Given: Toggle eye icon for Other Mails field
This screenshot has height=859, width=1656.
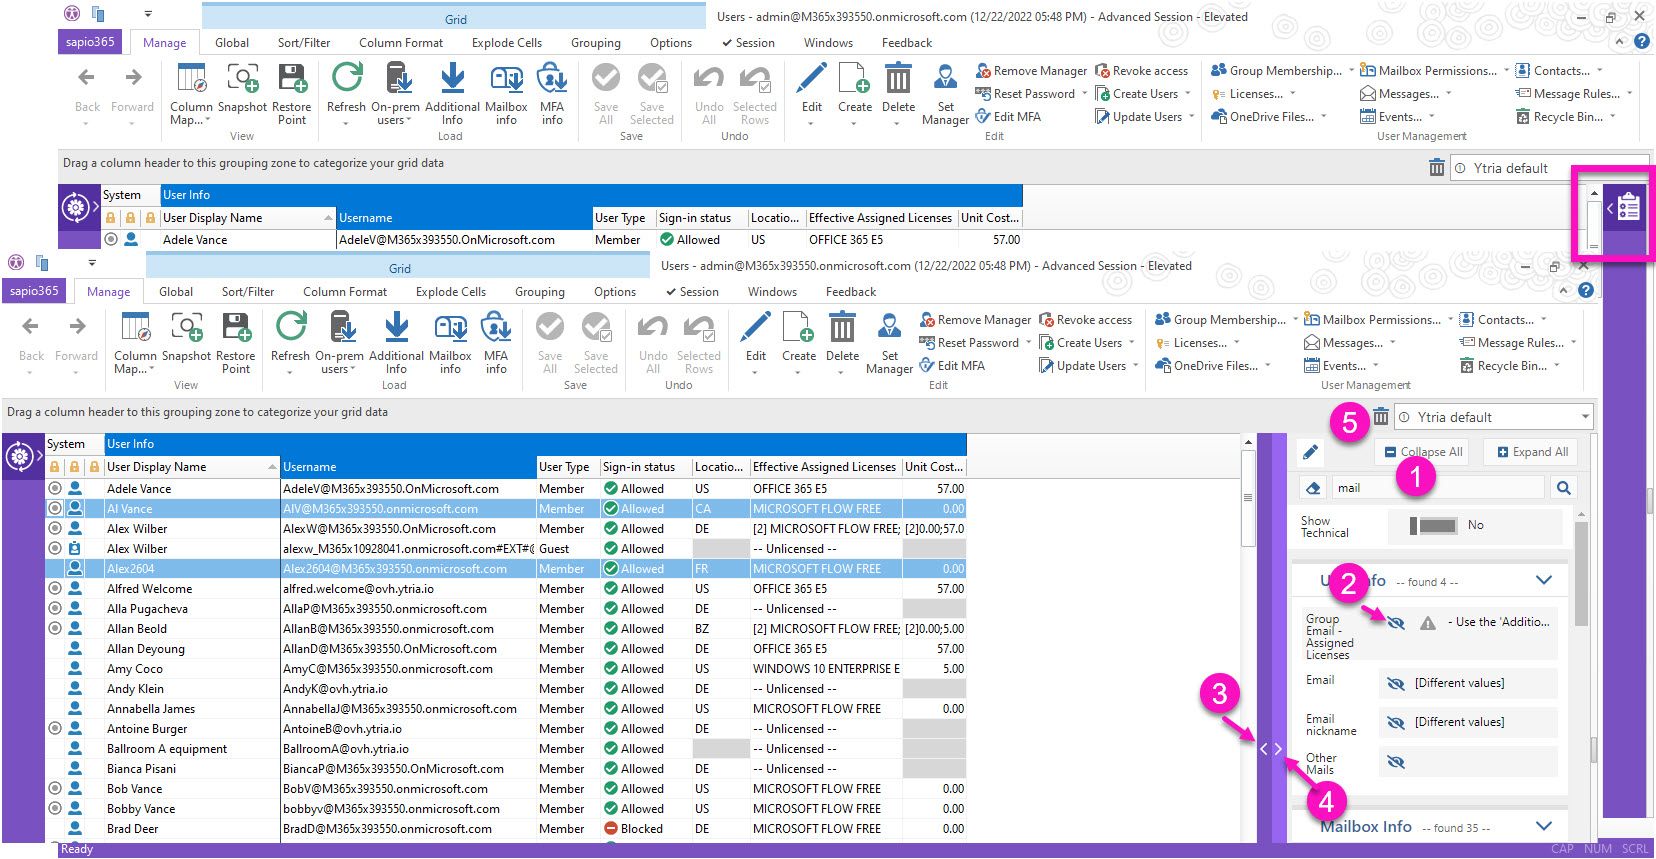Looking at the screenshot, I should pos(1396,763).
